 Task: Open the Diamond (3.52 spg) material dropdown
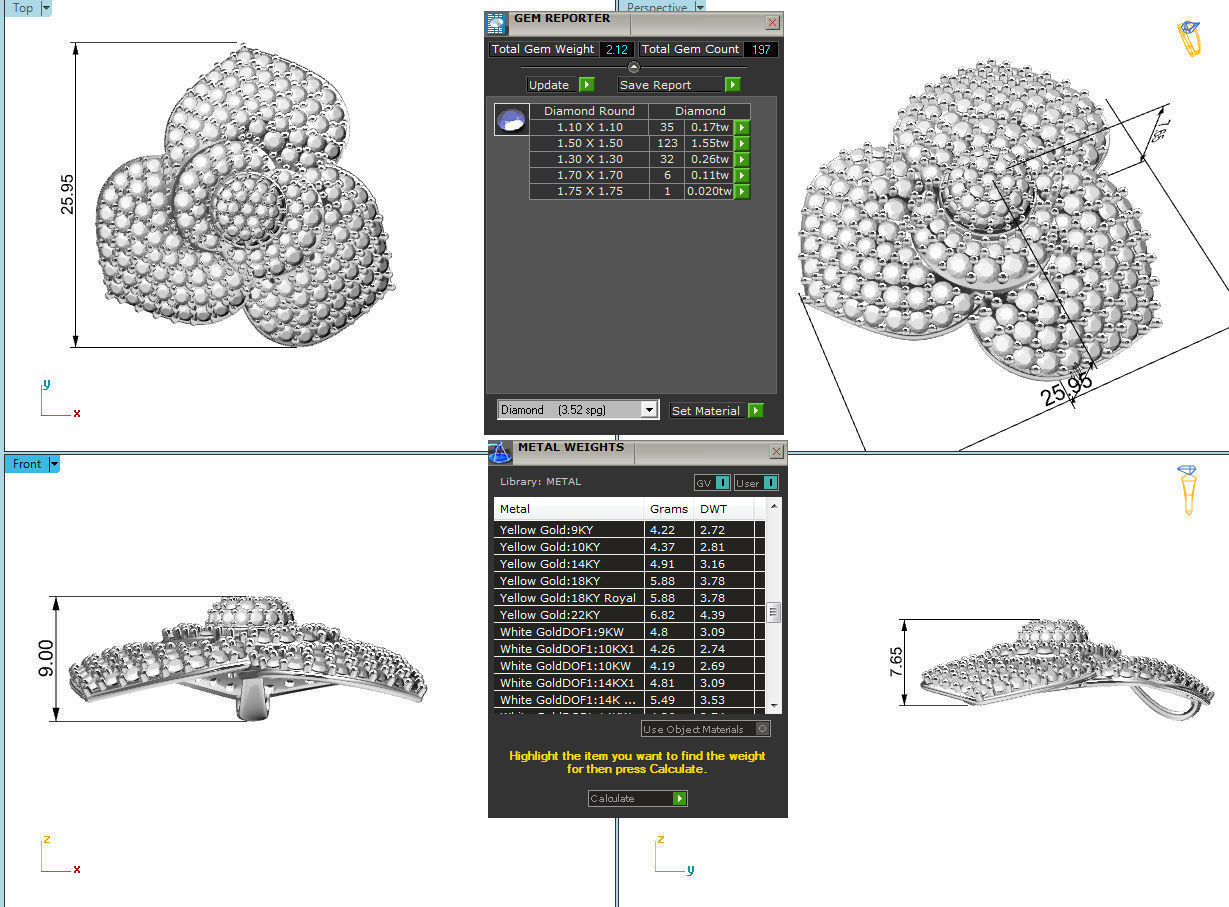click(x=650, y=410)
